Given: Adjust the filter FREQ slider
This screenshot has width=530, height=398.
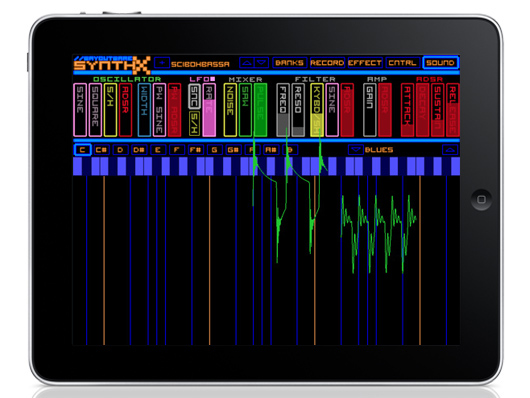Looking at the screenshot, I should click(283, 110).
